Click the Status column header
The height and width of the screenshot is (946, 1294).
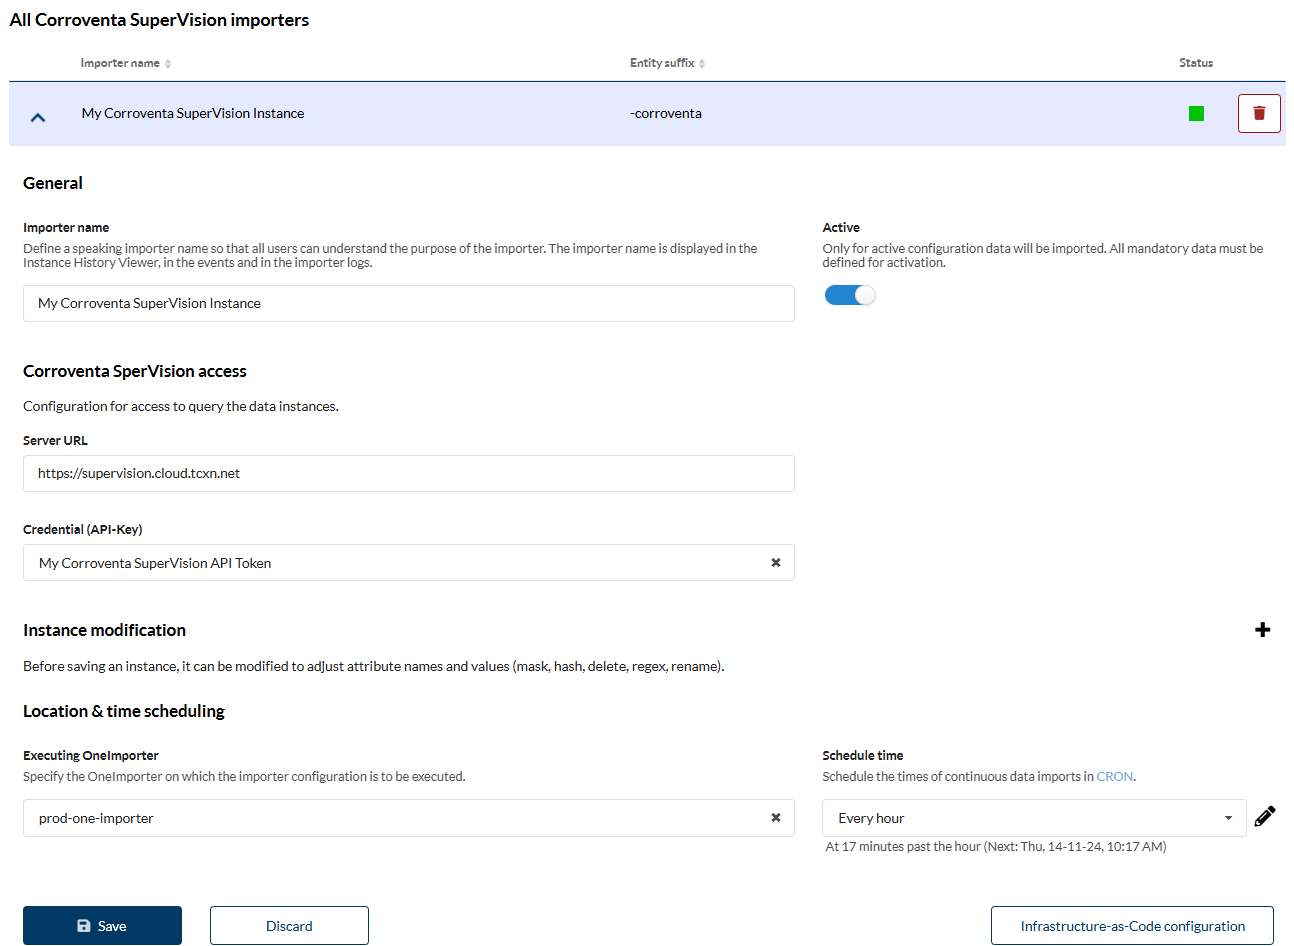(1196, 63)
